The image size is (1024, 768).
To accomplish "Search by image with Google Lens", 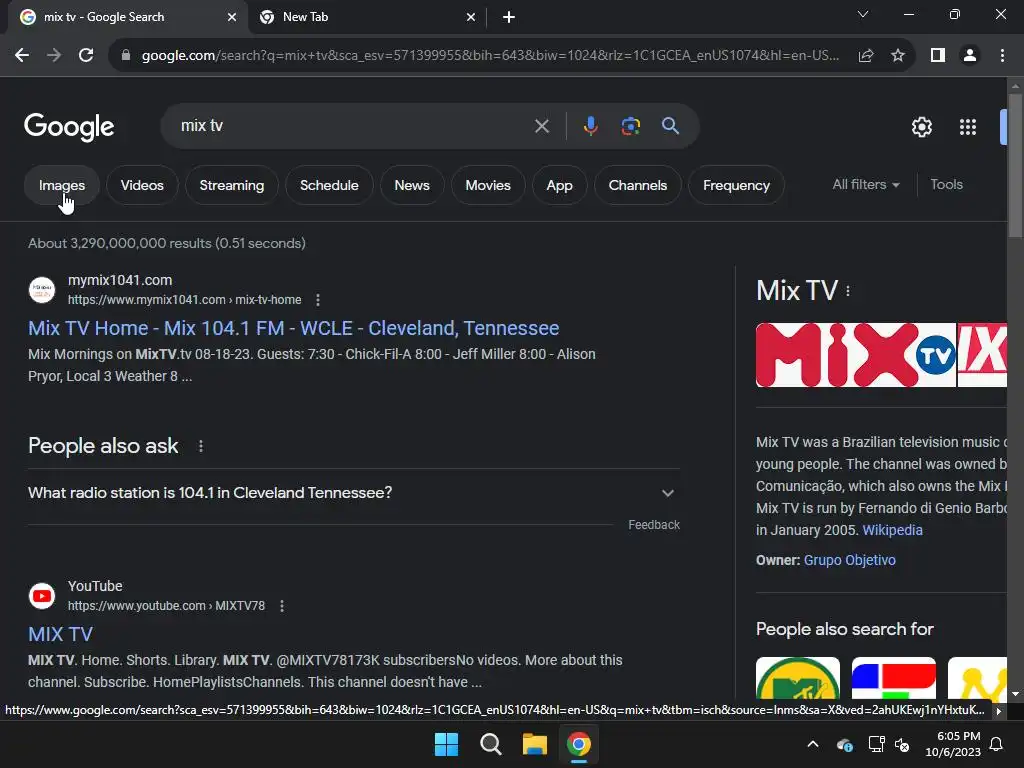I will 630,126.
